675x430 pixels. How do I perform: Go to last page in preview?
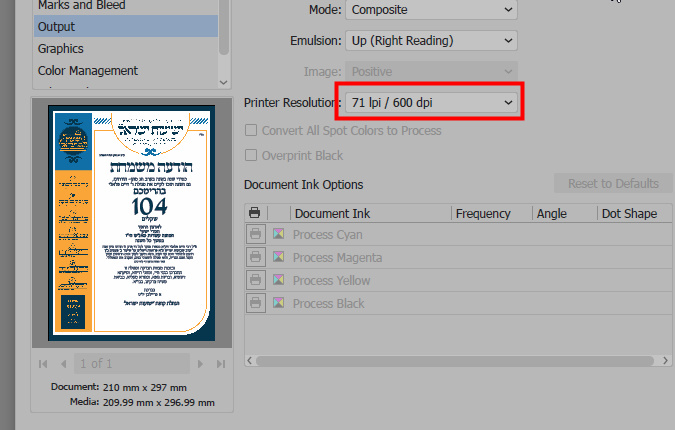[x=221, y=364]
